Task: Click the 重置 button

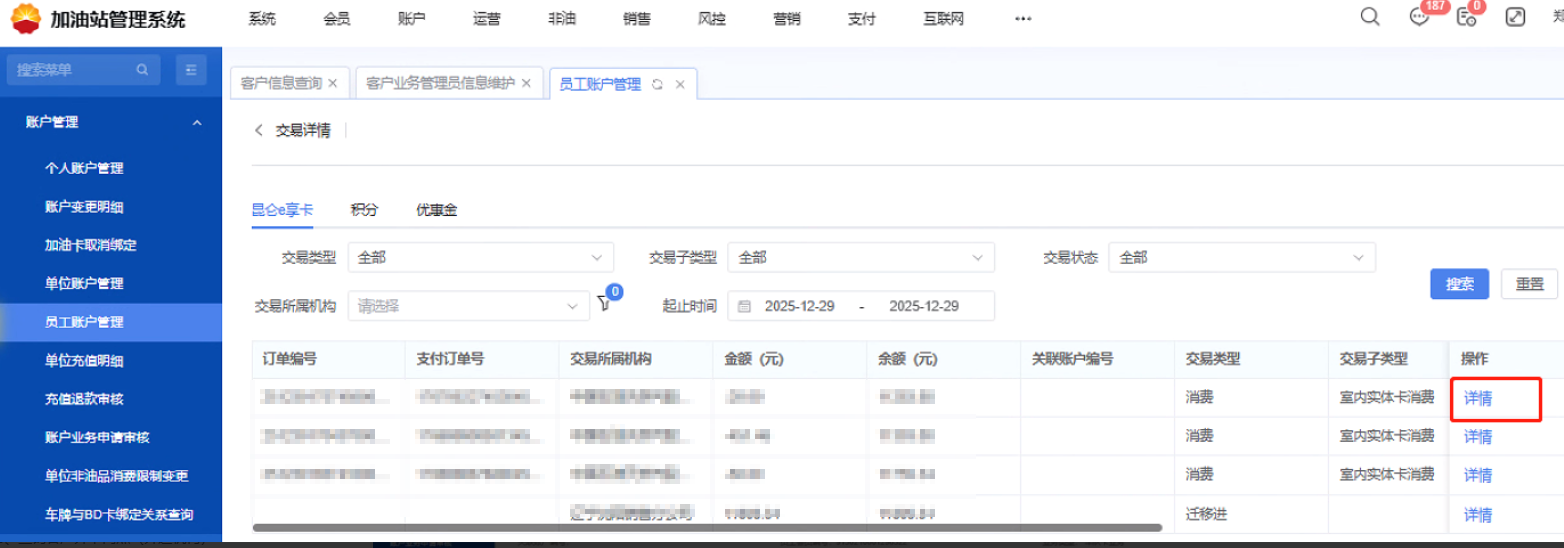Action: [1529, 284]
